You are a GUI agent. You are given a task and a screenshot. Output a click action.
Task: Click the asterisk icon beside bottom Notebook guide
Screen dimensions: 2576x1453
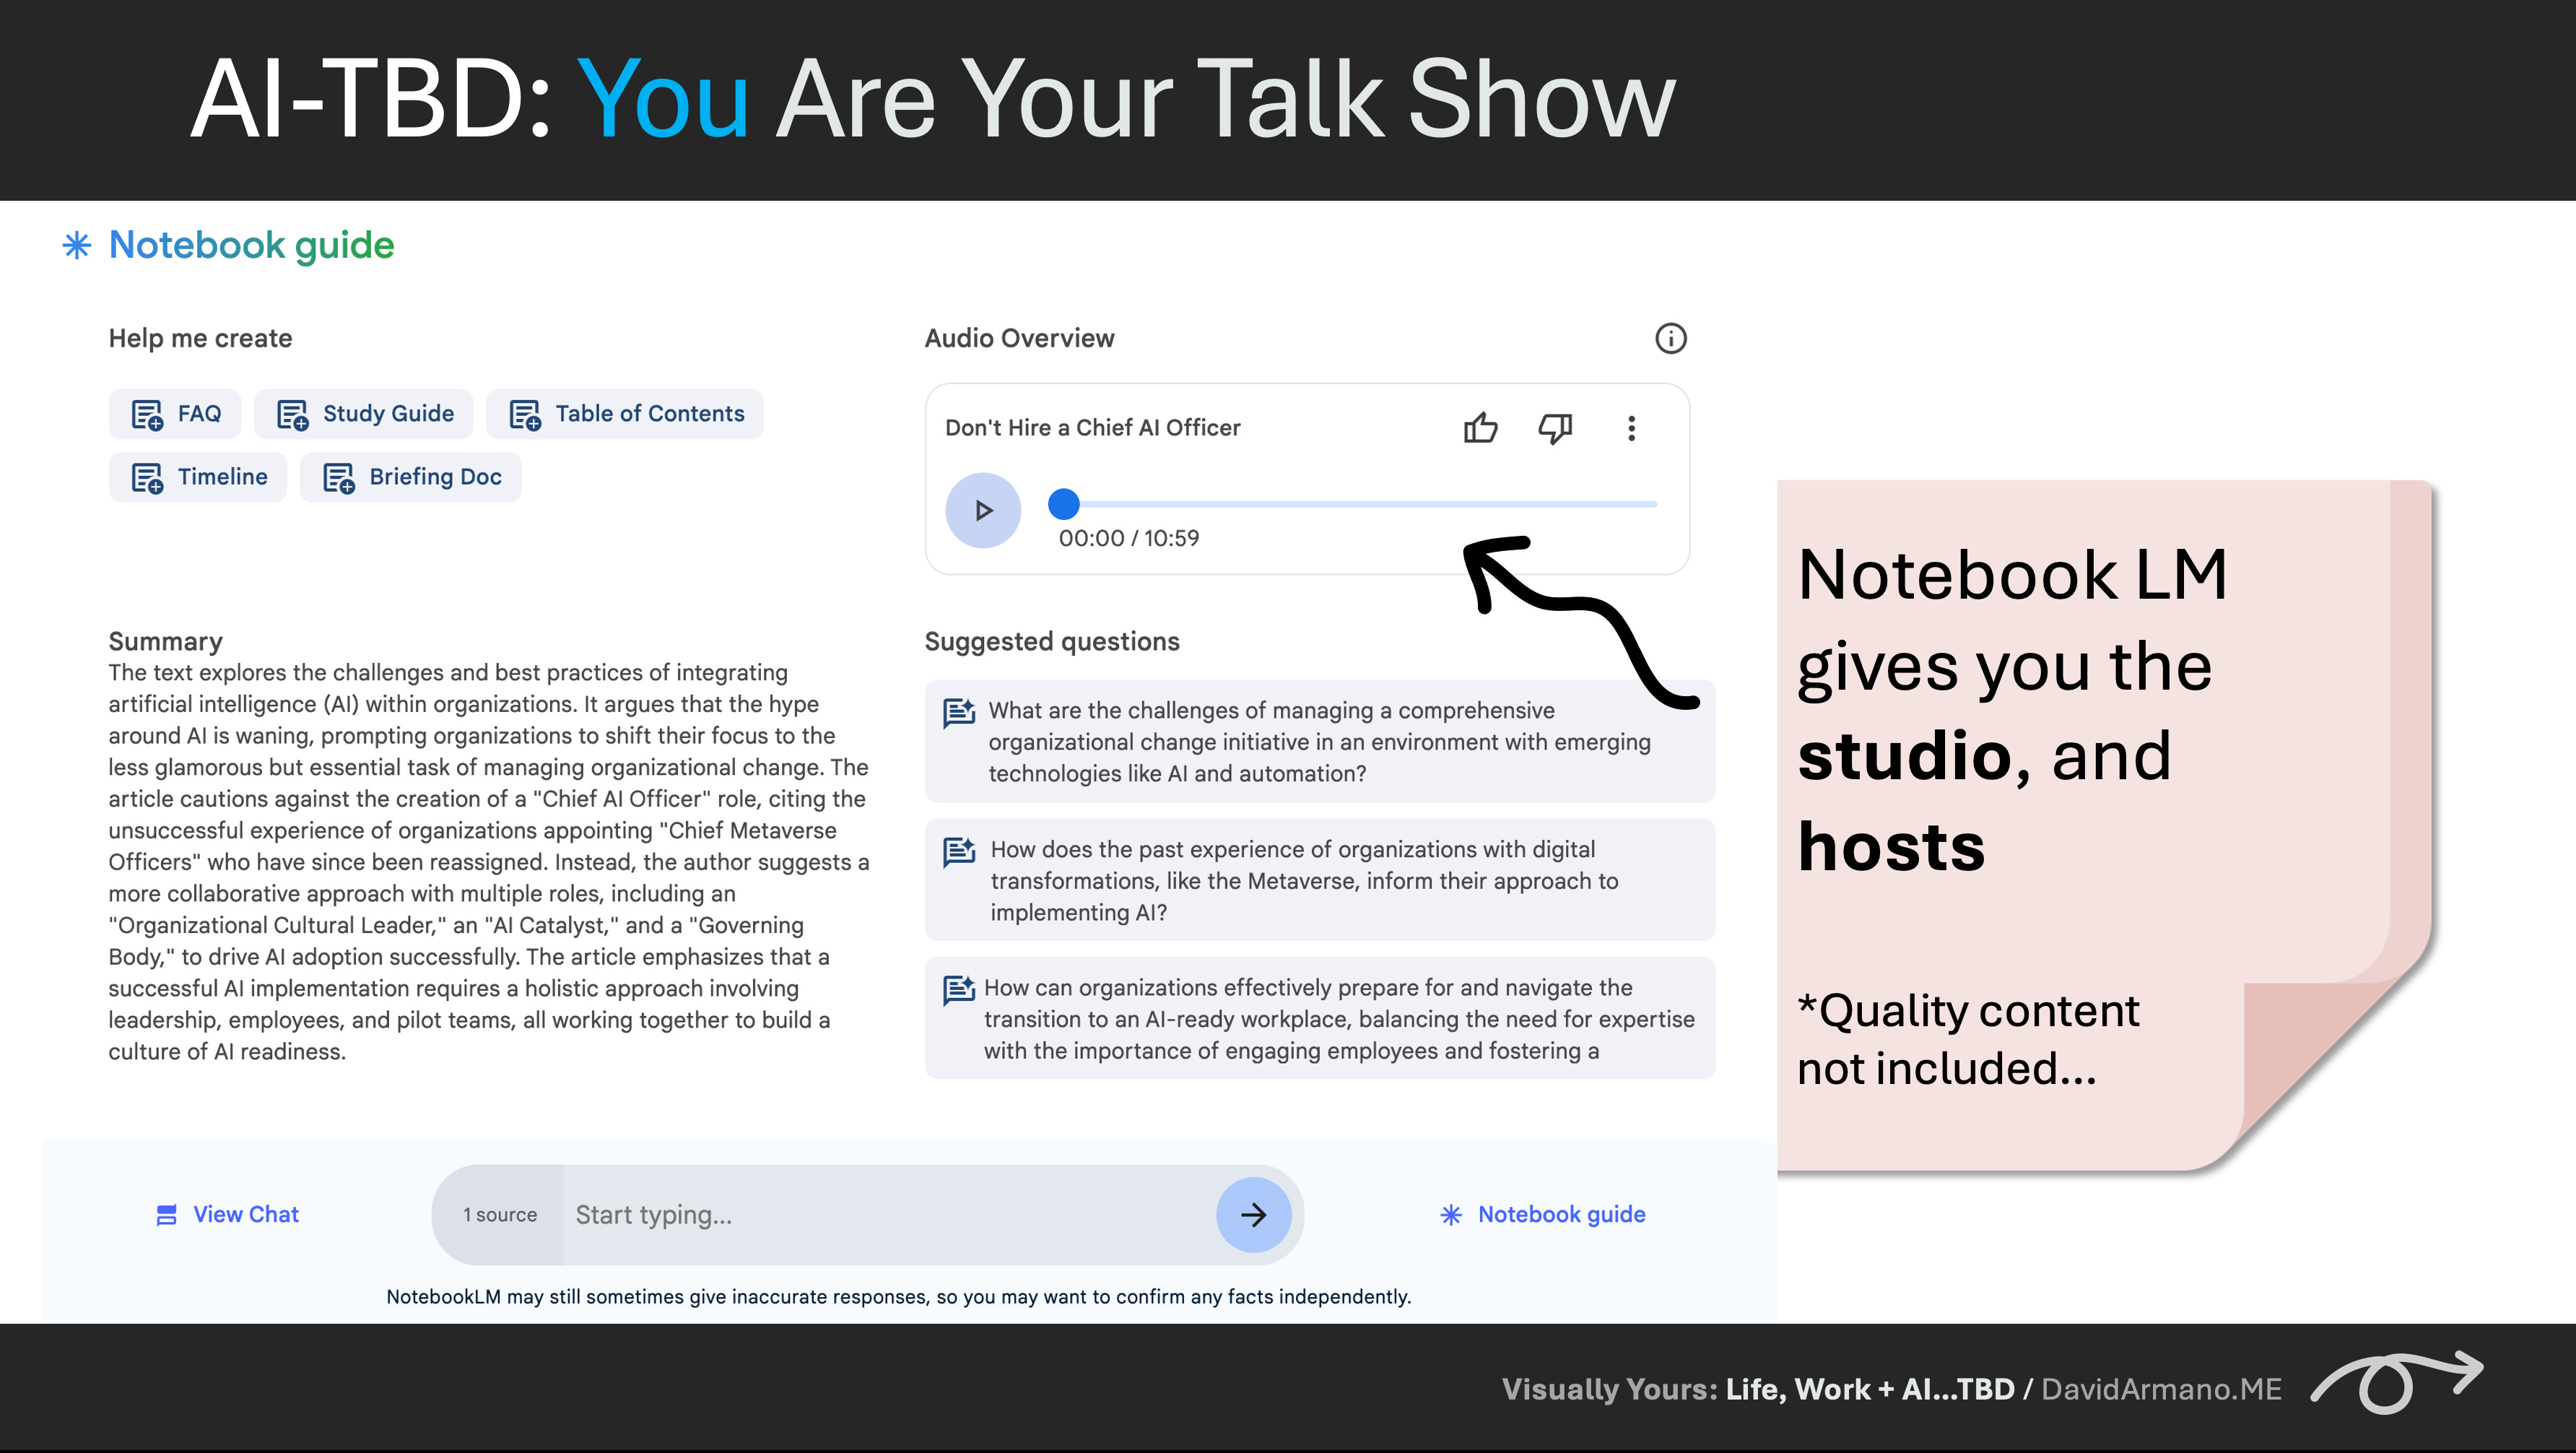[x=1451, y=1215]
